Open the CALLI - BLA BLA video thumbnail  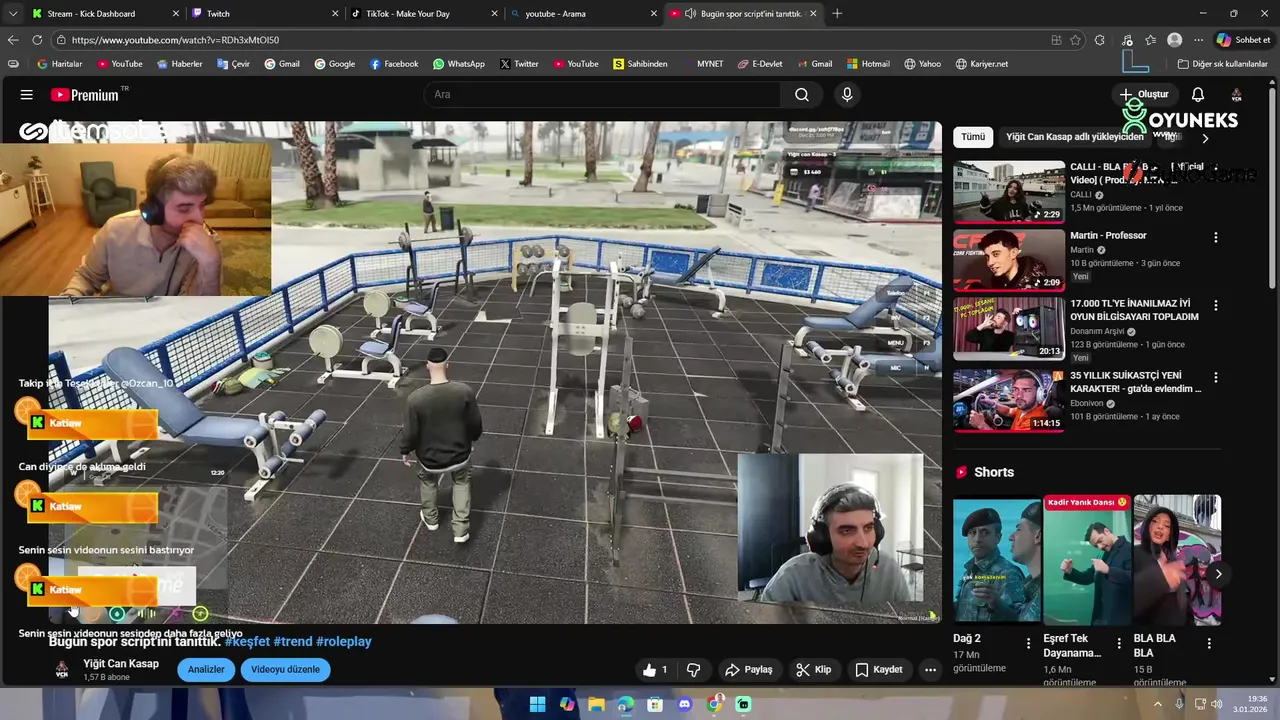[1008, 192]
